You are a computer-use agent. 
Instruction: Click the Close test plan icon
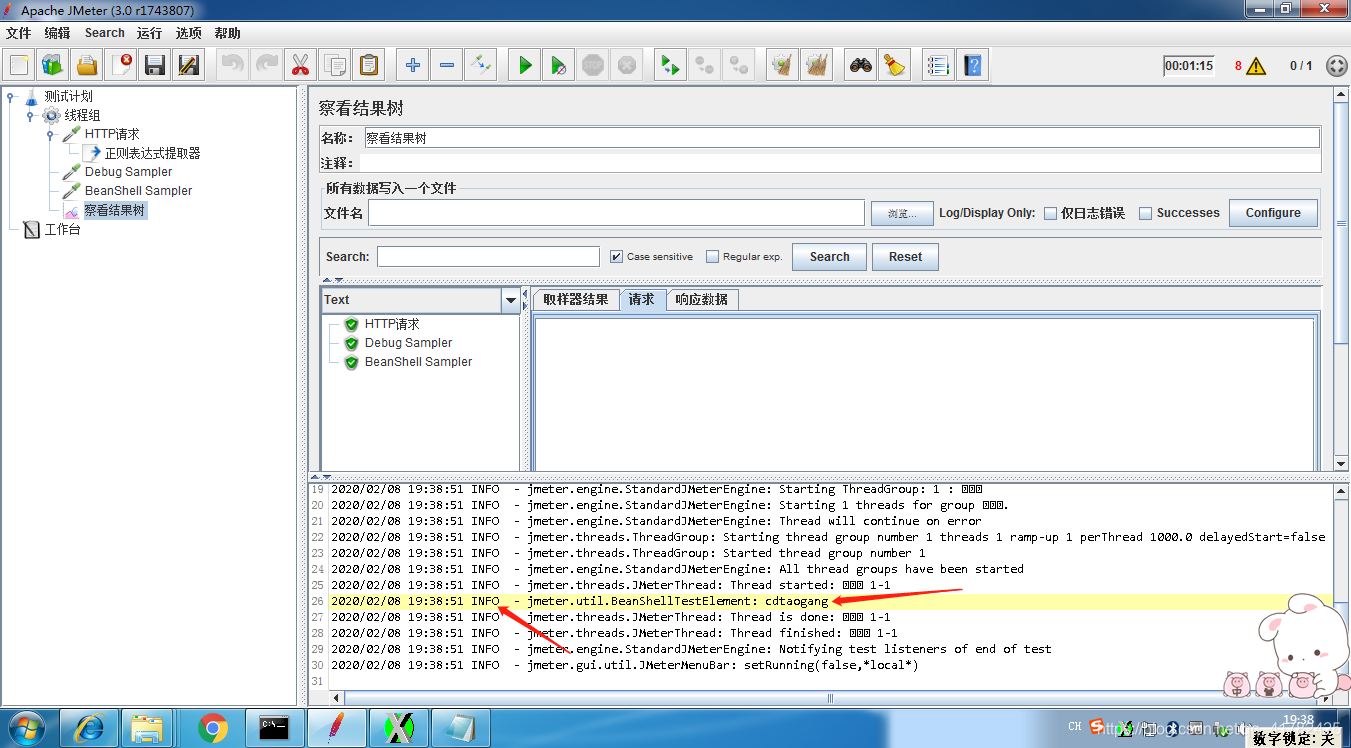pos(121,65)
